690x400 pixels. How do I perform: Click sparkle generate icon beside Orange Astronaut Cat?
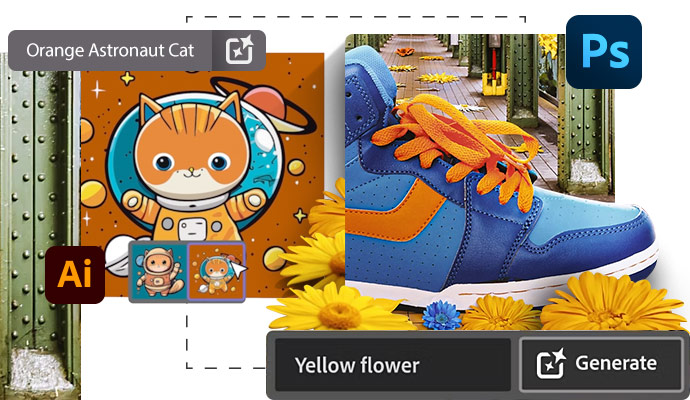239,50
